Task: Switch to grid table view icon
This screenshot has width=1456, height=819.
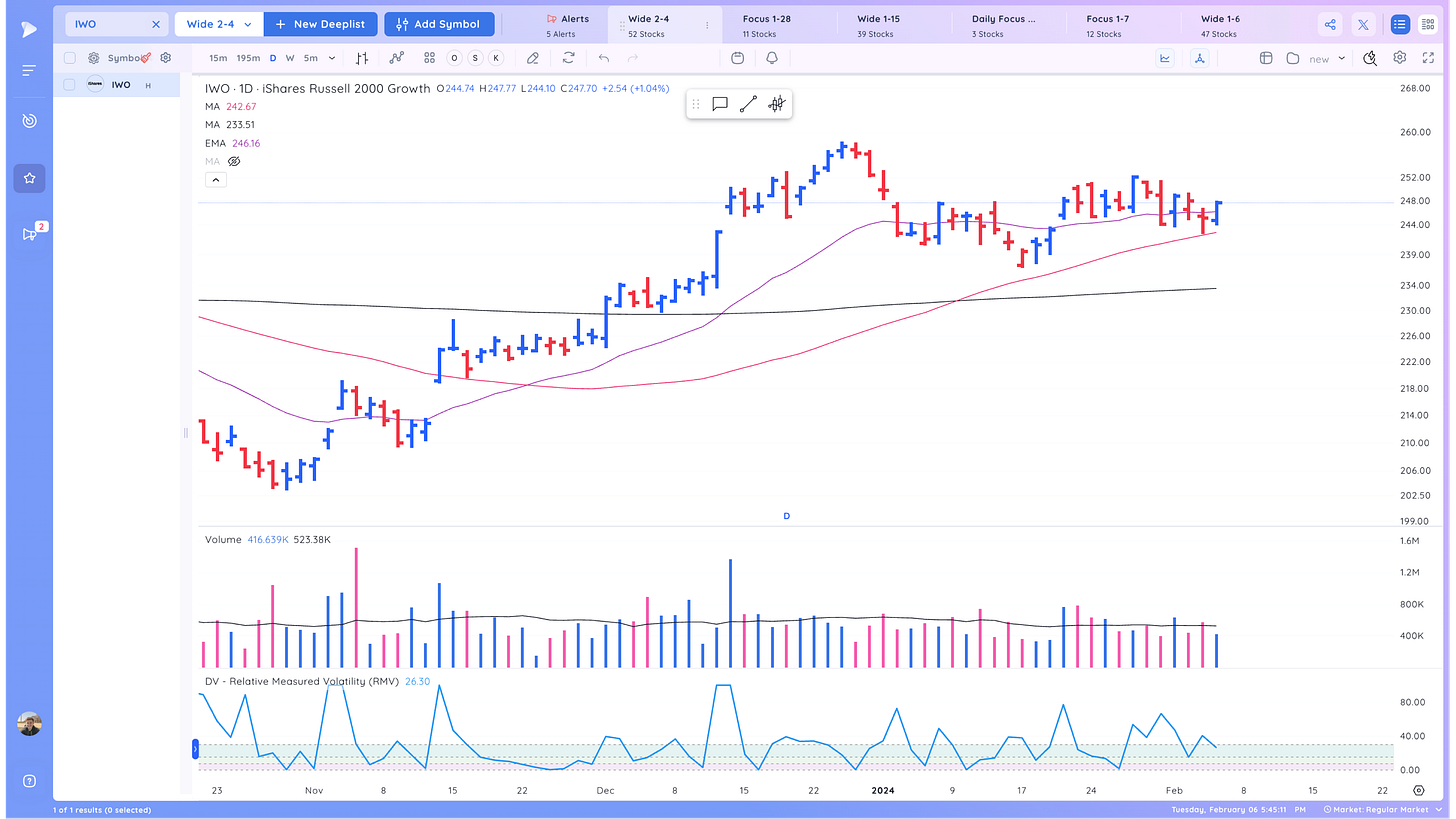Action: 1427,24
